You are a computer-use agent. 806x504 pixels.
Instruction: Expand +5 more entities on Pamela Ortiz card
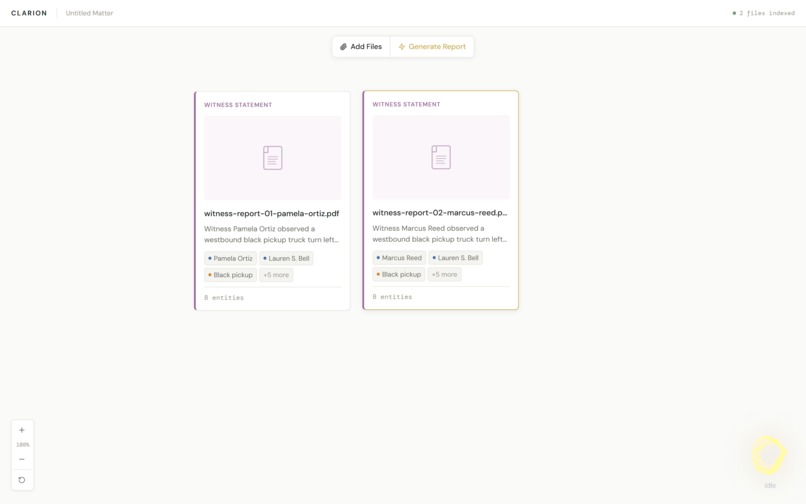276,275
